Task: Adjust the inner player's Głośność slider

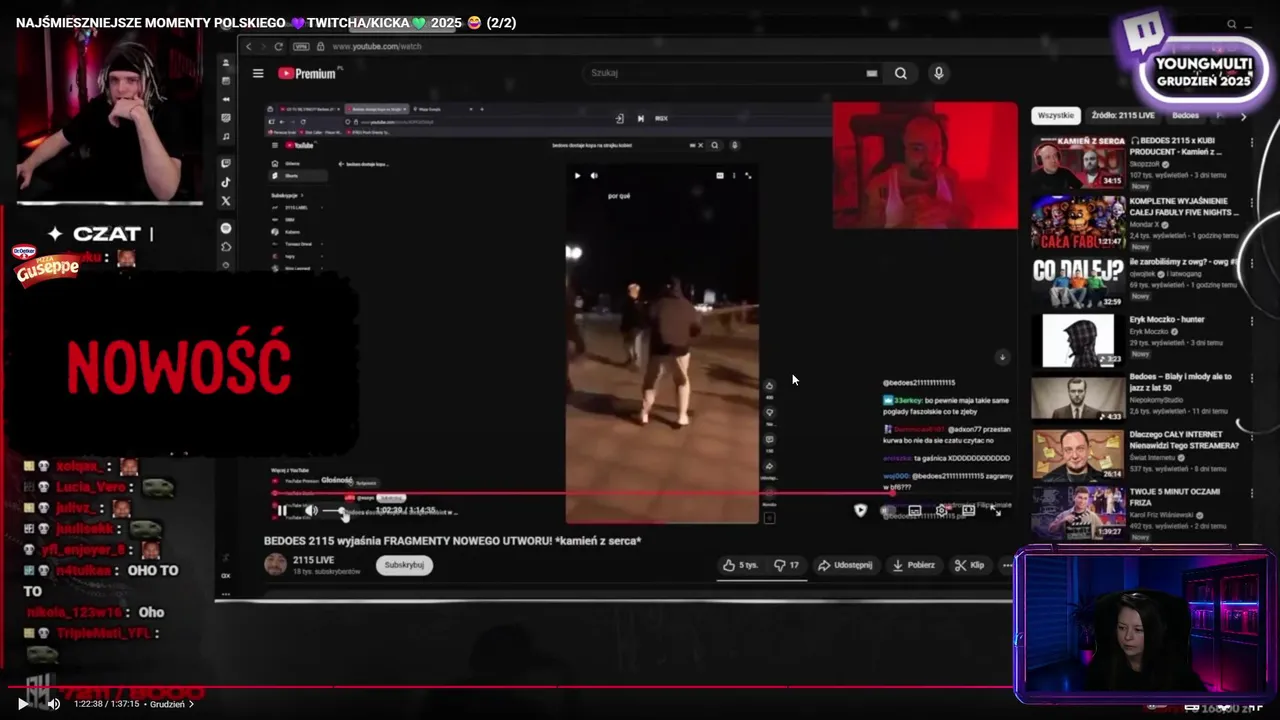Action: click(336, 511)
